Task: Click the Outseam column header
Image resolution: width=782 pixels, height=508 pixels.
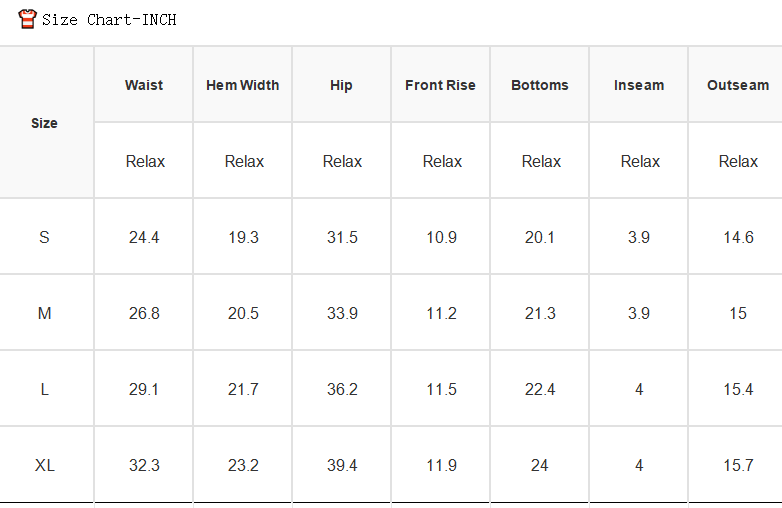Action: 738,85
